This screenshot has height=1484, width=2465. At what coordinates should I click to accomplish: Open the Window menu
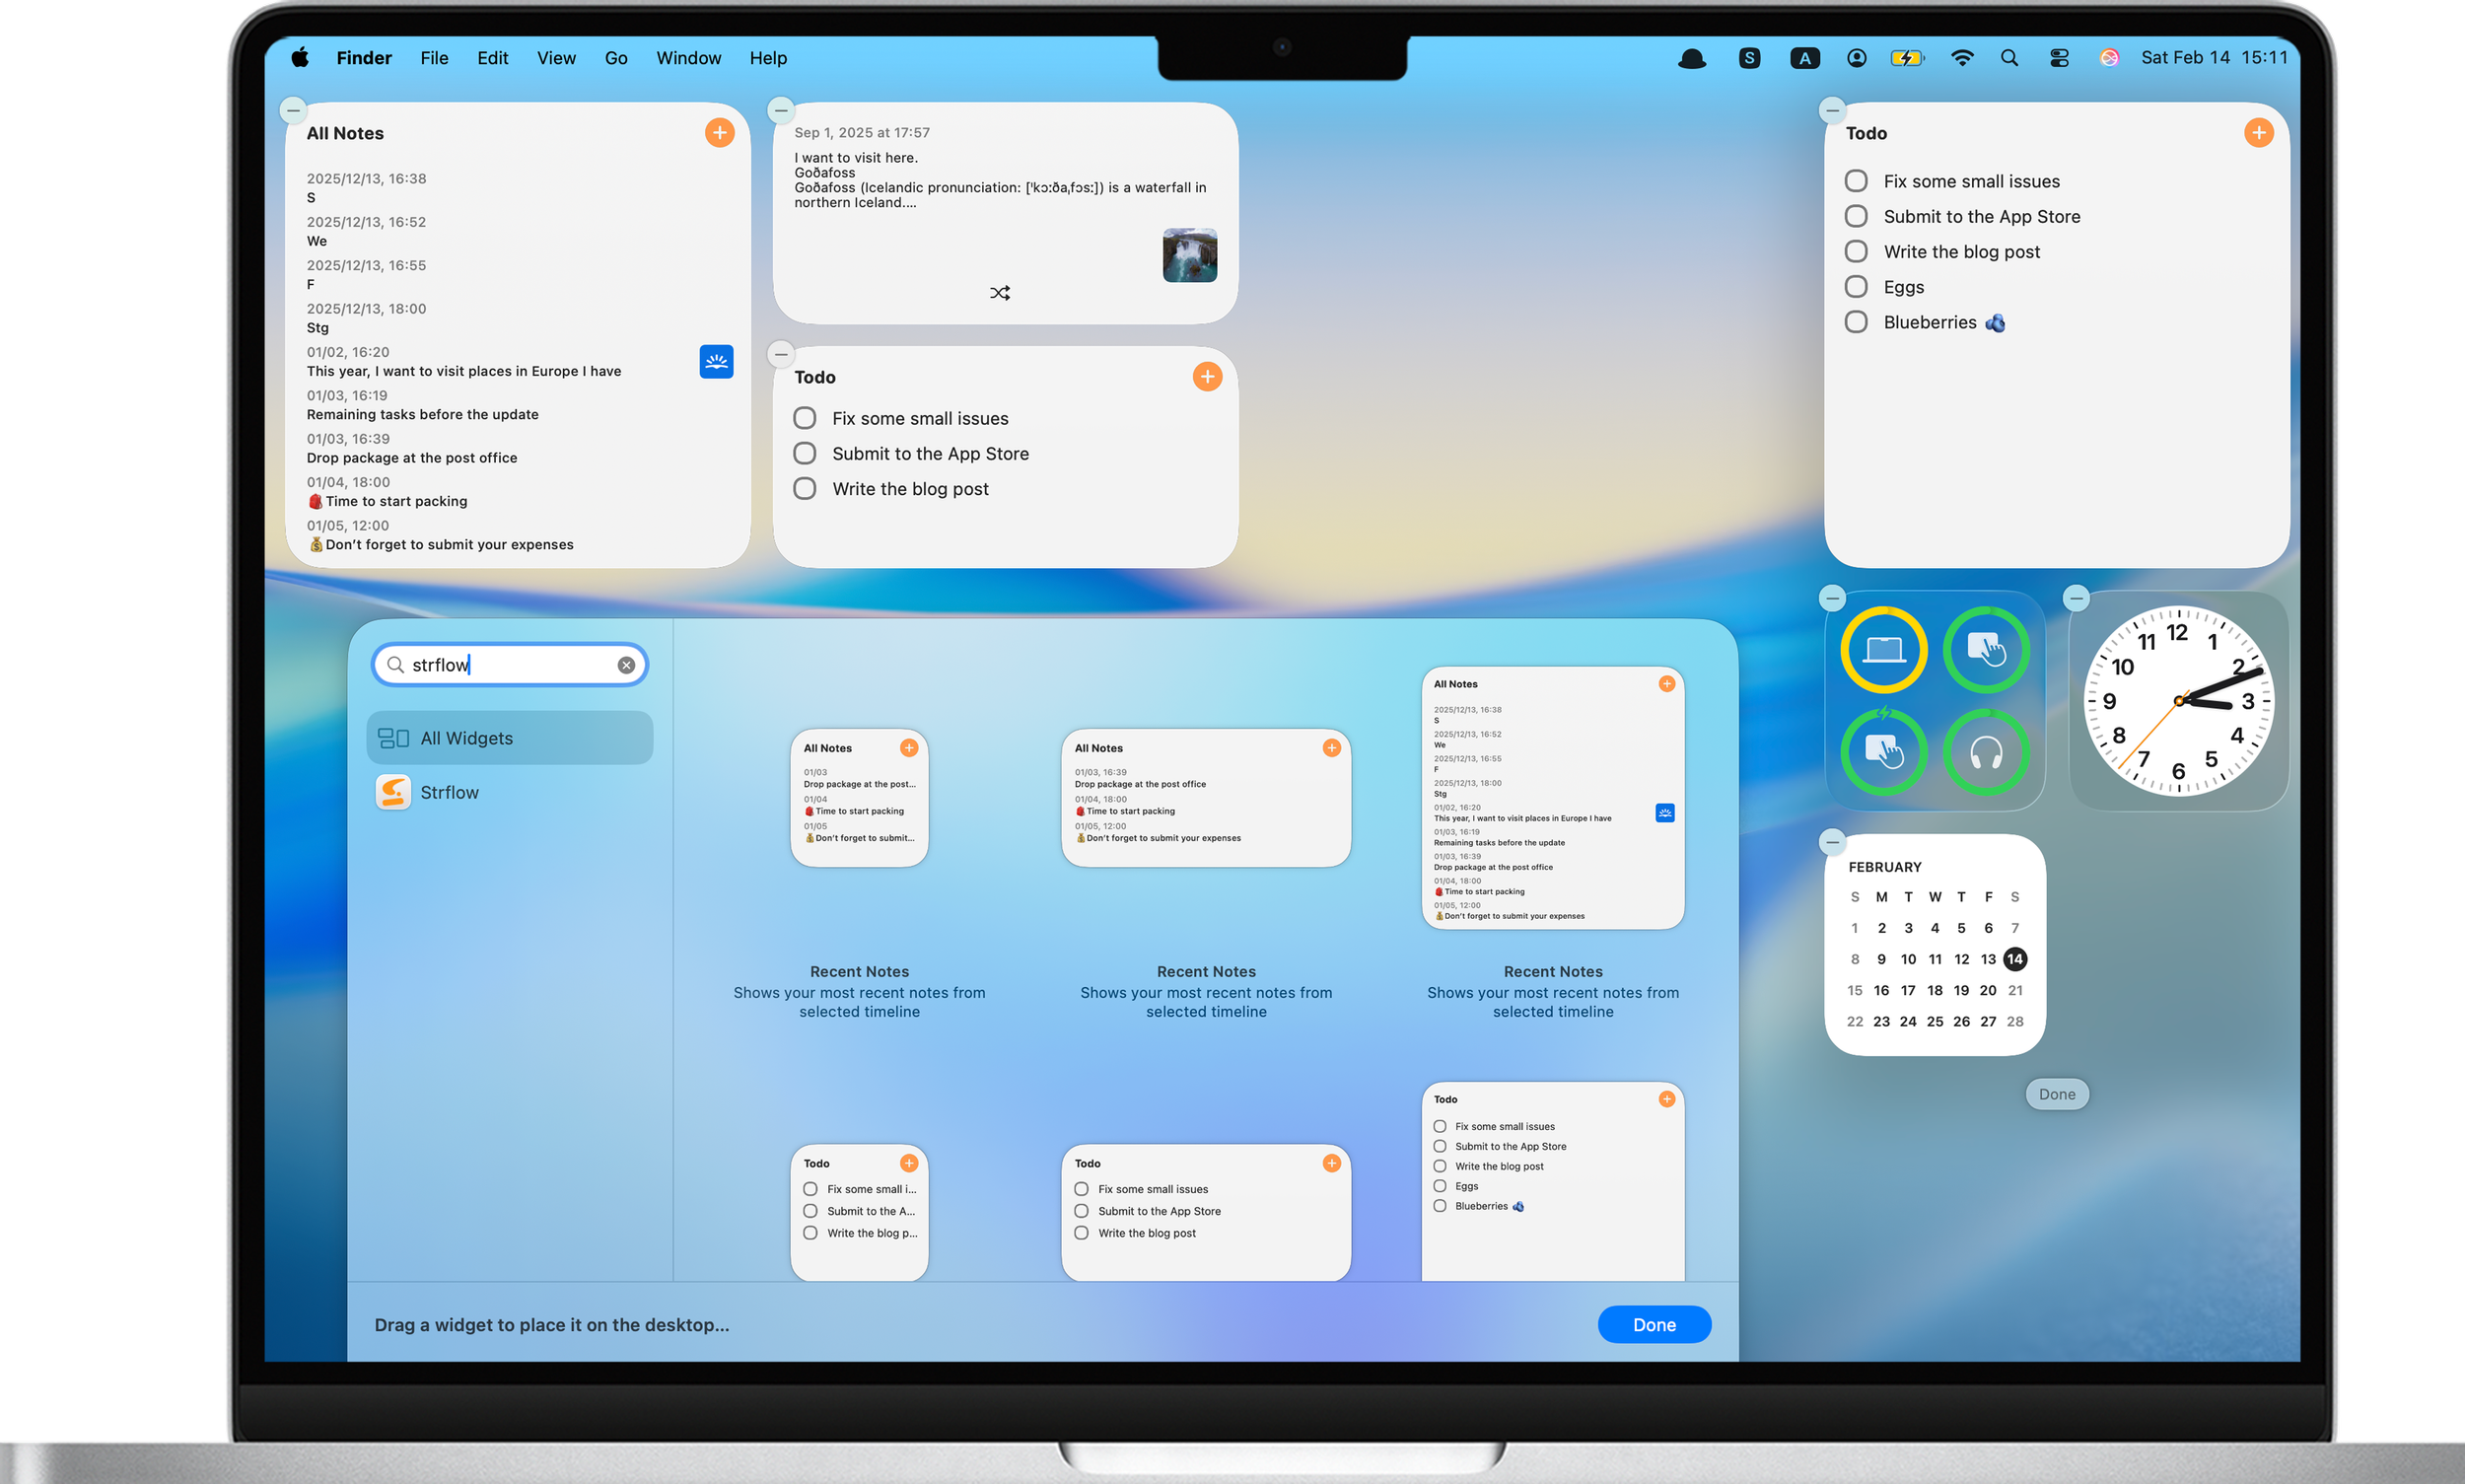(688, 58)
